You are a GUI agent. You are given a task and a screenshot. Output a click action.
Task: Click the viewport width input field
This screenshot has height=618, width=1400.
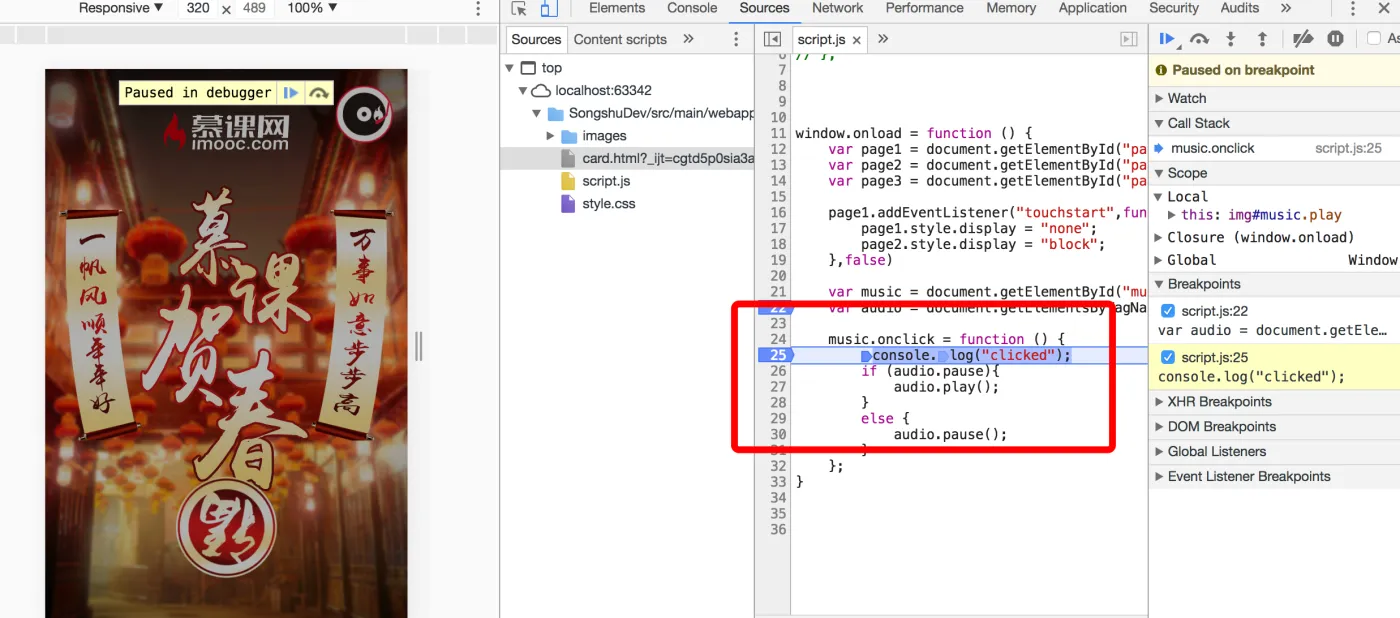tap(198, 8)
